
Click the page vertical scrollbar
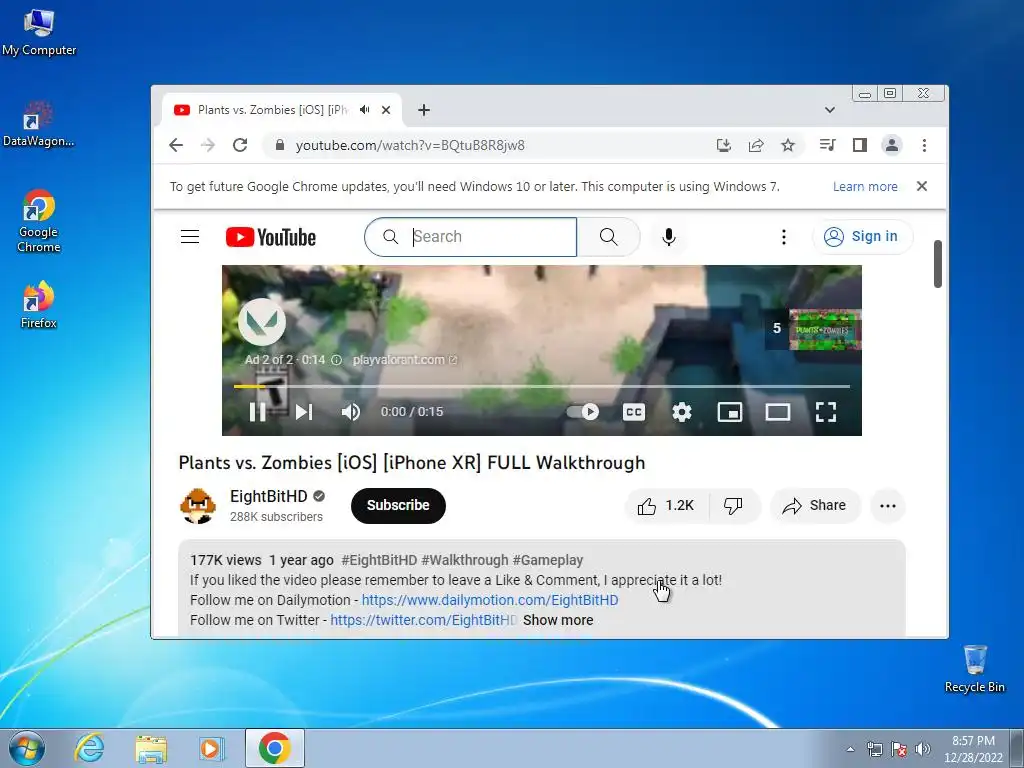938,264
